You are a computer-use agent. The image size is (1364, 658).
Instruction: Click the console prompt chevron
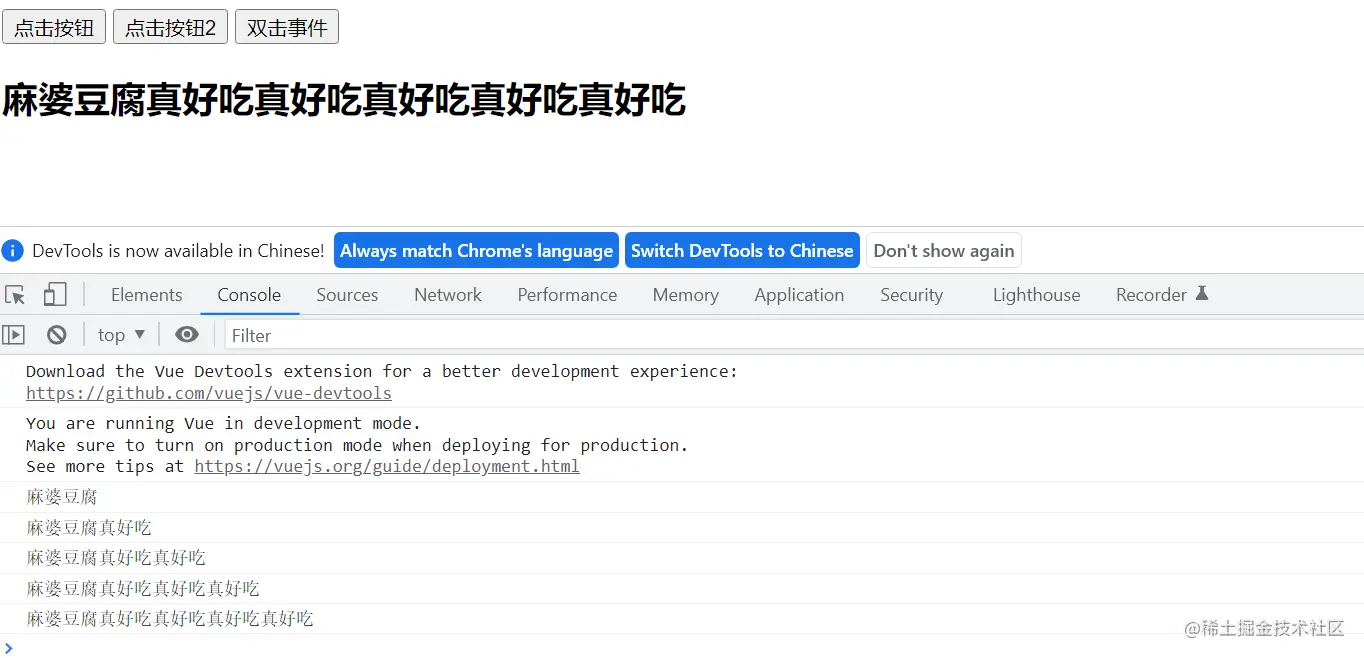click(x=9, y=648)
